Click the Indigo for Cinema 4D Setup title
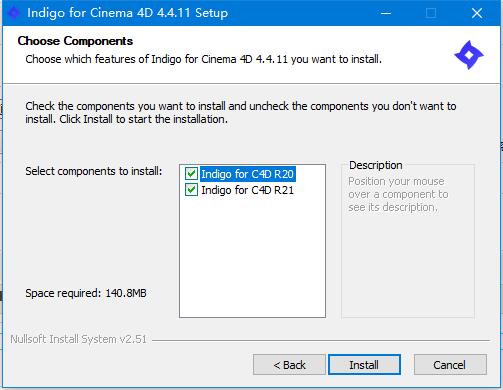The width and height of the screenshot is (503, 390). 128,13
